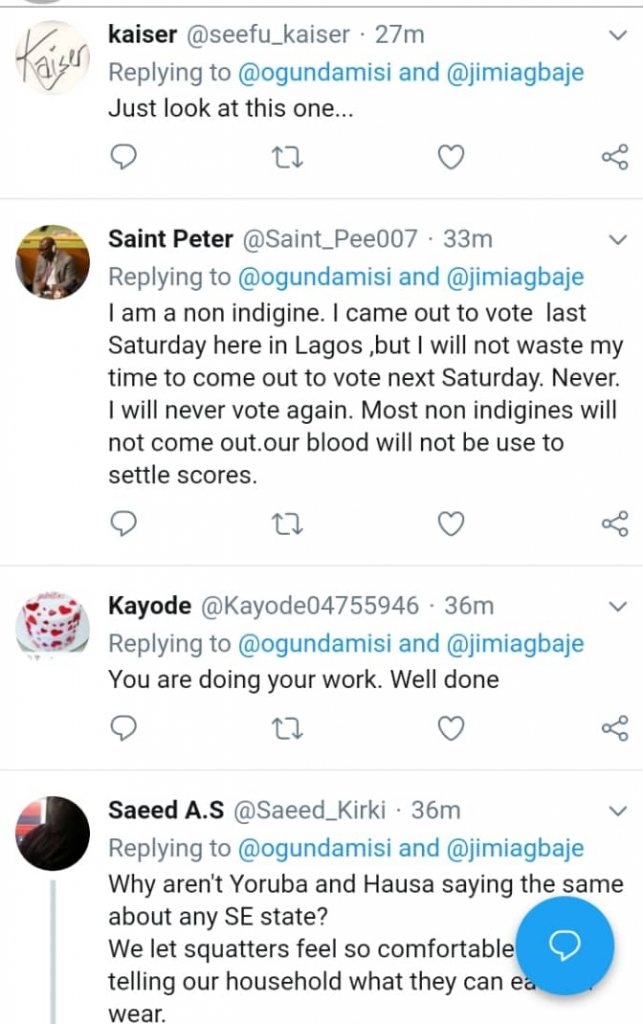
Task: Retweet Saint Peter's tweet
Action: (288, 523)
